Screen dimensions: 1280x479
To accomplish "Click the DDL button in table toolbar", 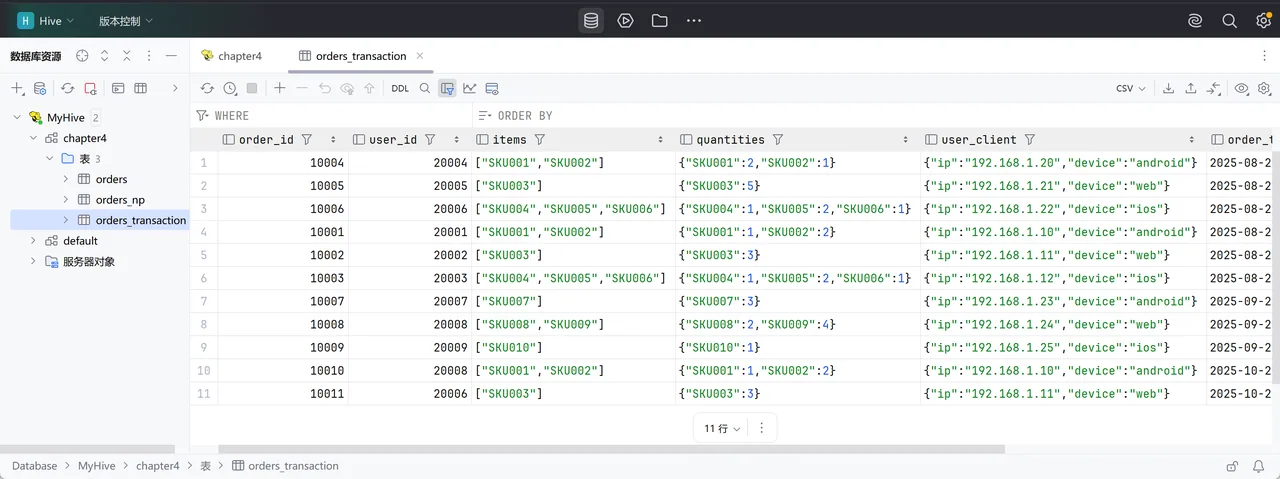I will pyautogui.click(x=400, y=88).
